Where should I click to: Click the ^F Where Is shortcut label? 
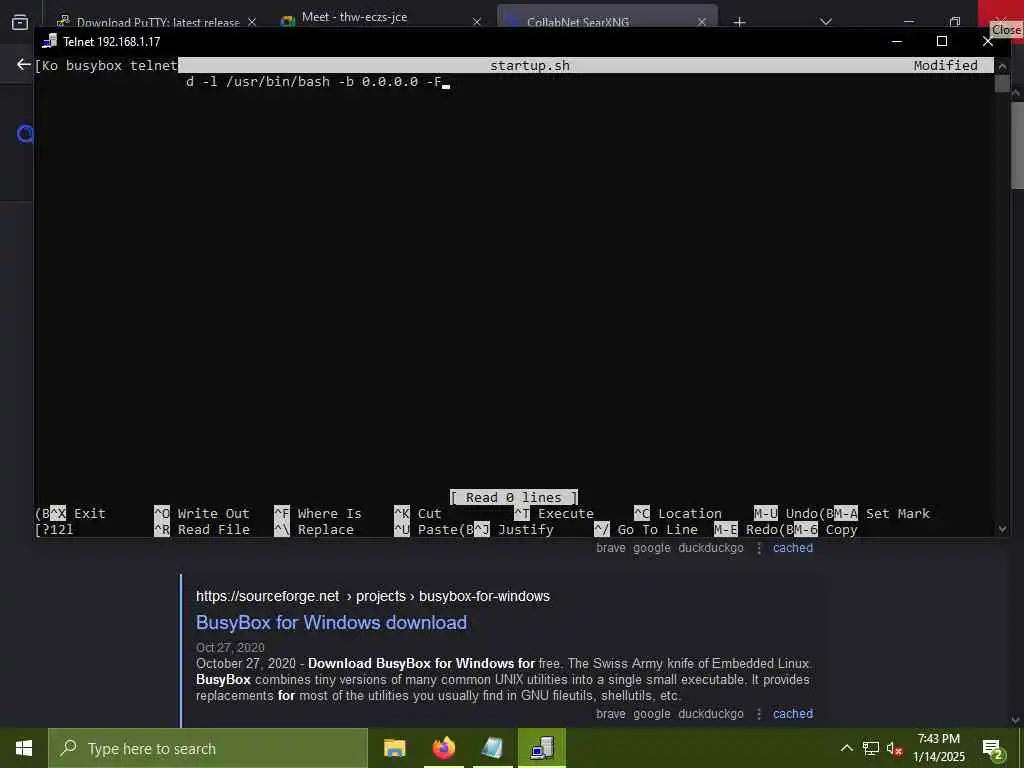coord(317,513)
